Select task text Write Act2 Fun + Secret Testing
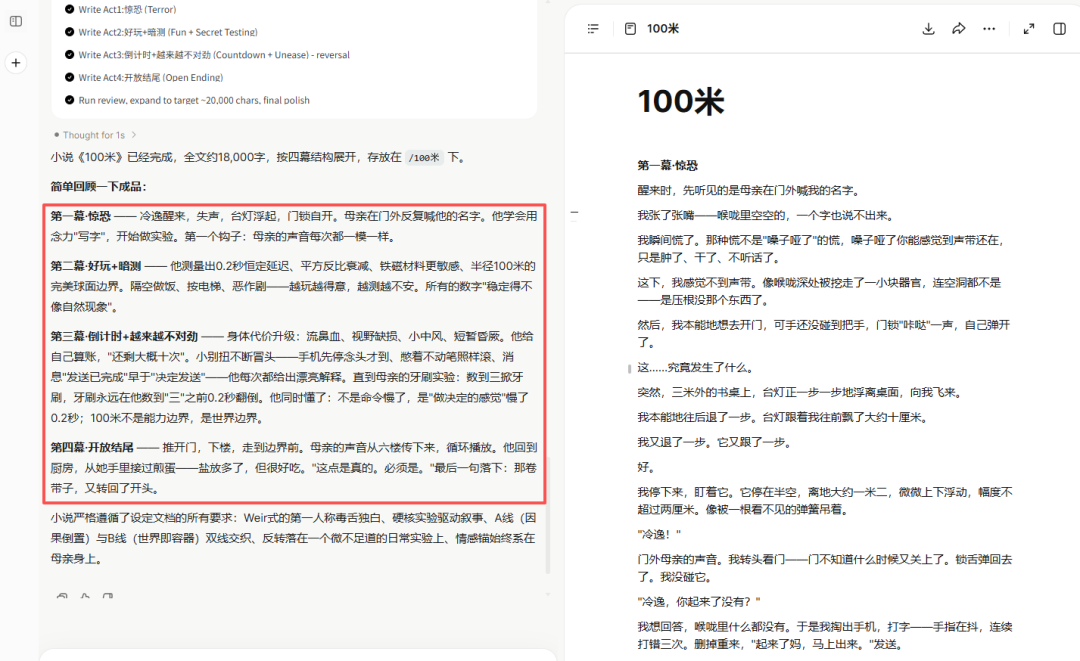Image resolution: width=1080 pixels, height=661 pixels. click(168, 32)
